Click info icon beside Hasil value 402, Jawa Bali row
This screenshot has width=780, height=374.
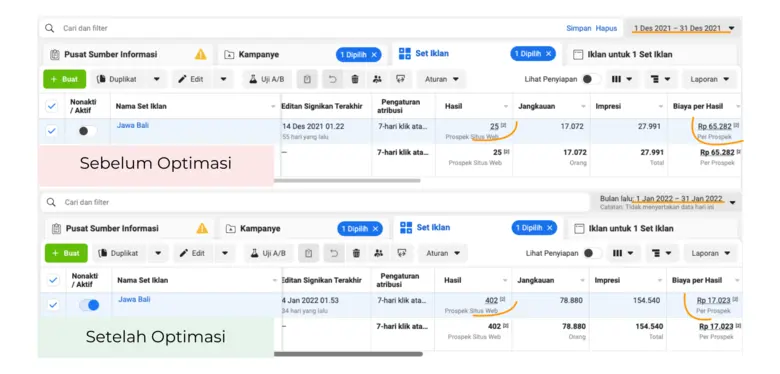[x=502, y=300]
